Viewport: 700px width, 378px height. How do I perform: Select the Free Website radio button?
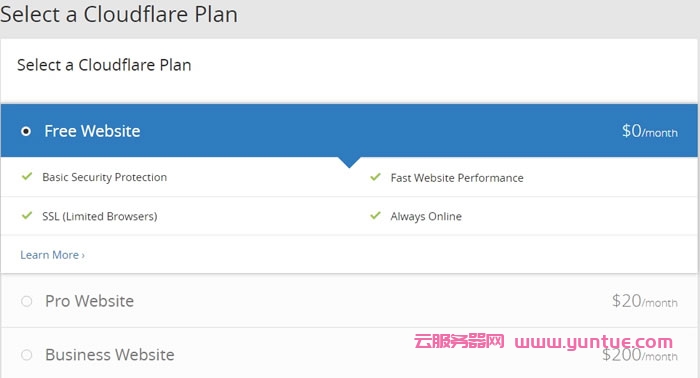[x=26, y=131]
